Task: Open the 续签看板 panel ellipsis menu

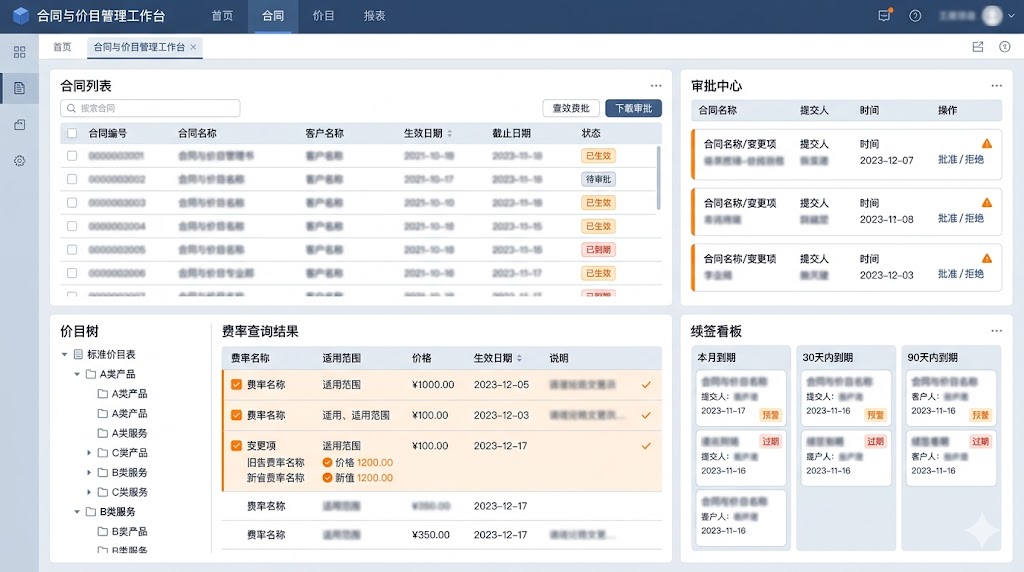Action: pyautogui.click(x=996, y=331)
